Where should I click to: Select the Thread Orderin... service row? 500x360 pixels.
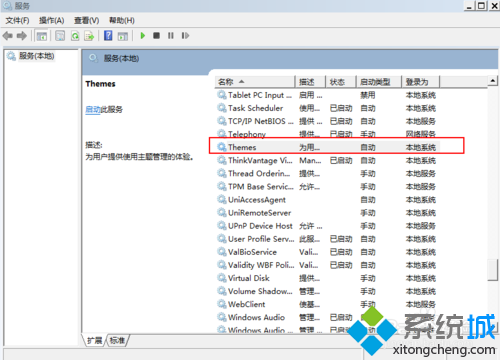(x=328, y=173)
